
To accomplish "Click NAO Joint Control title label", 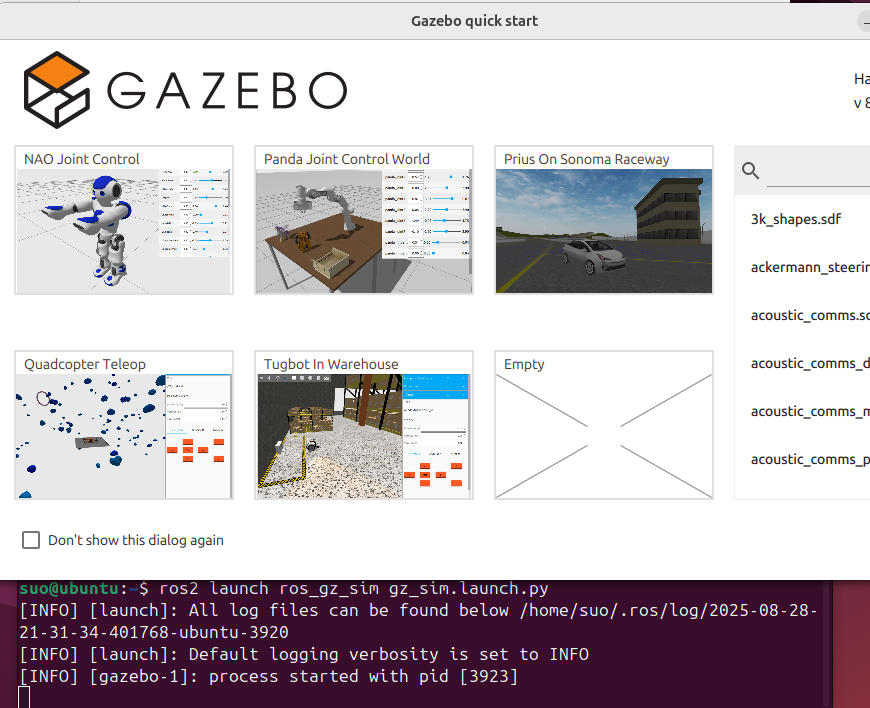I will (82, 159).
